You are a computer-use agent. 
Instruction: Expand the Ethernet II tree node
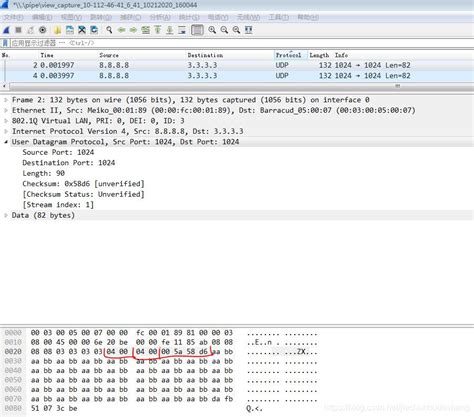(x=6, y=110)
